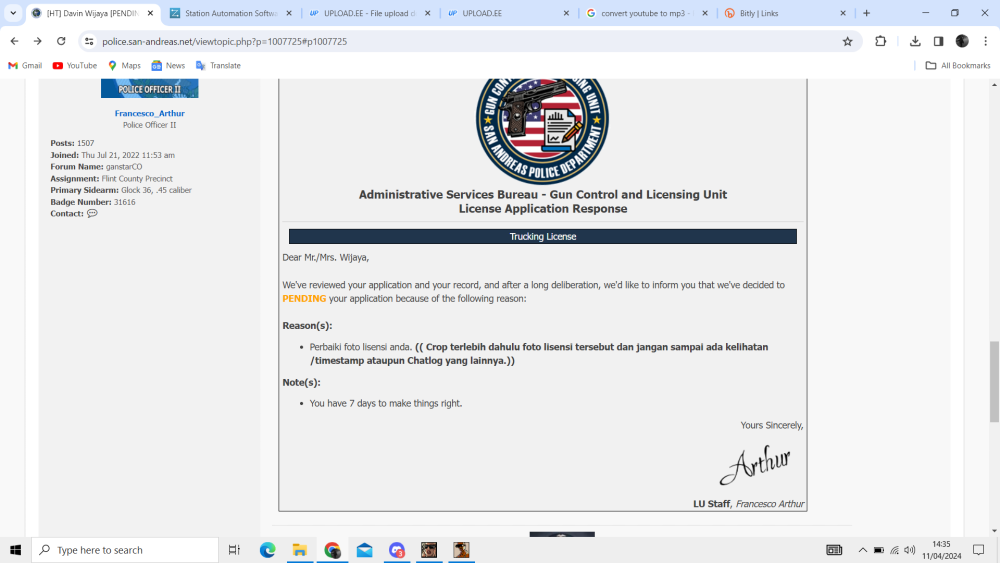
Task: Open a new browser tab
Action: [x=866, y=13]
